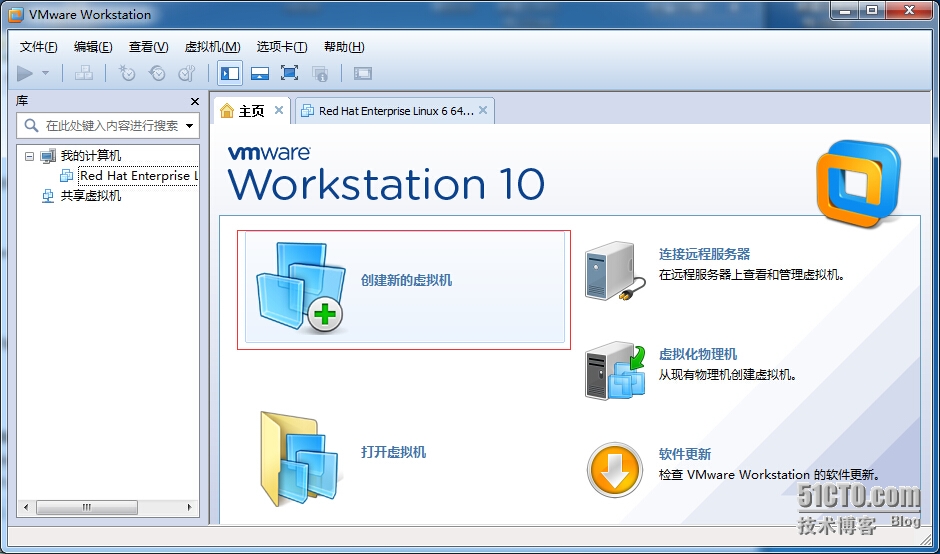Viewport: 940px width, 554px height.
Task: Click the take snapshot toolbar icon
Action: coord(126,73)
